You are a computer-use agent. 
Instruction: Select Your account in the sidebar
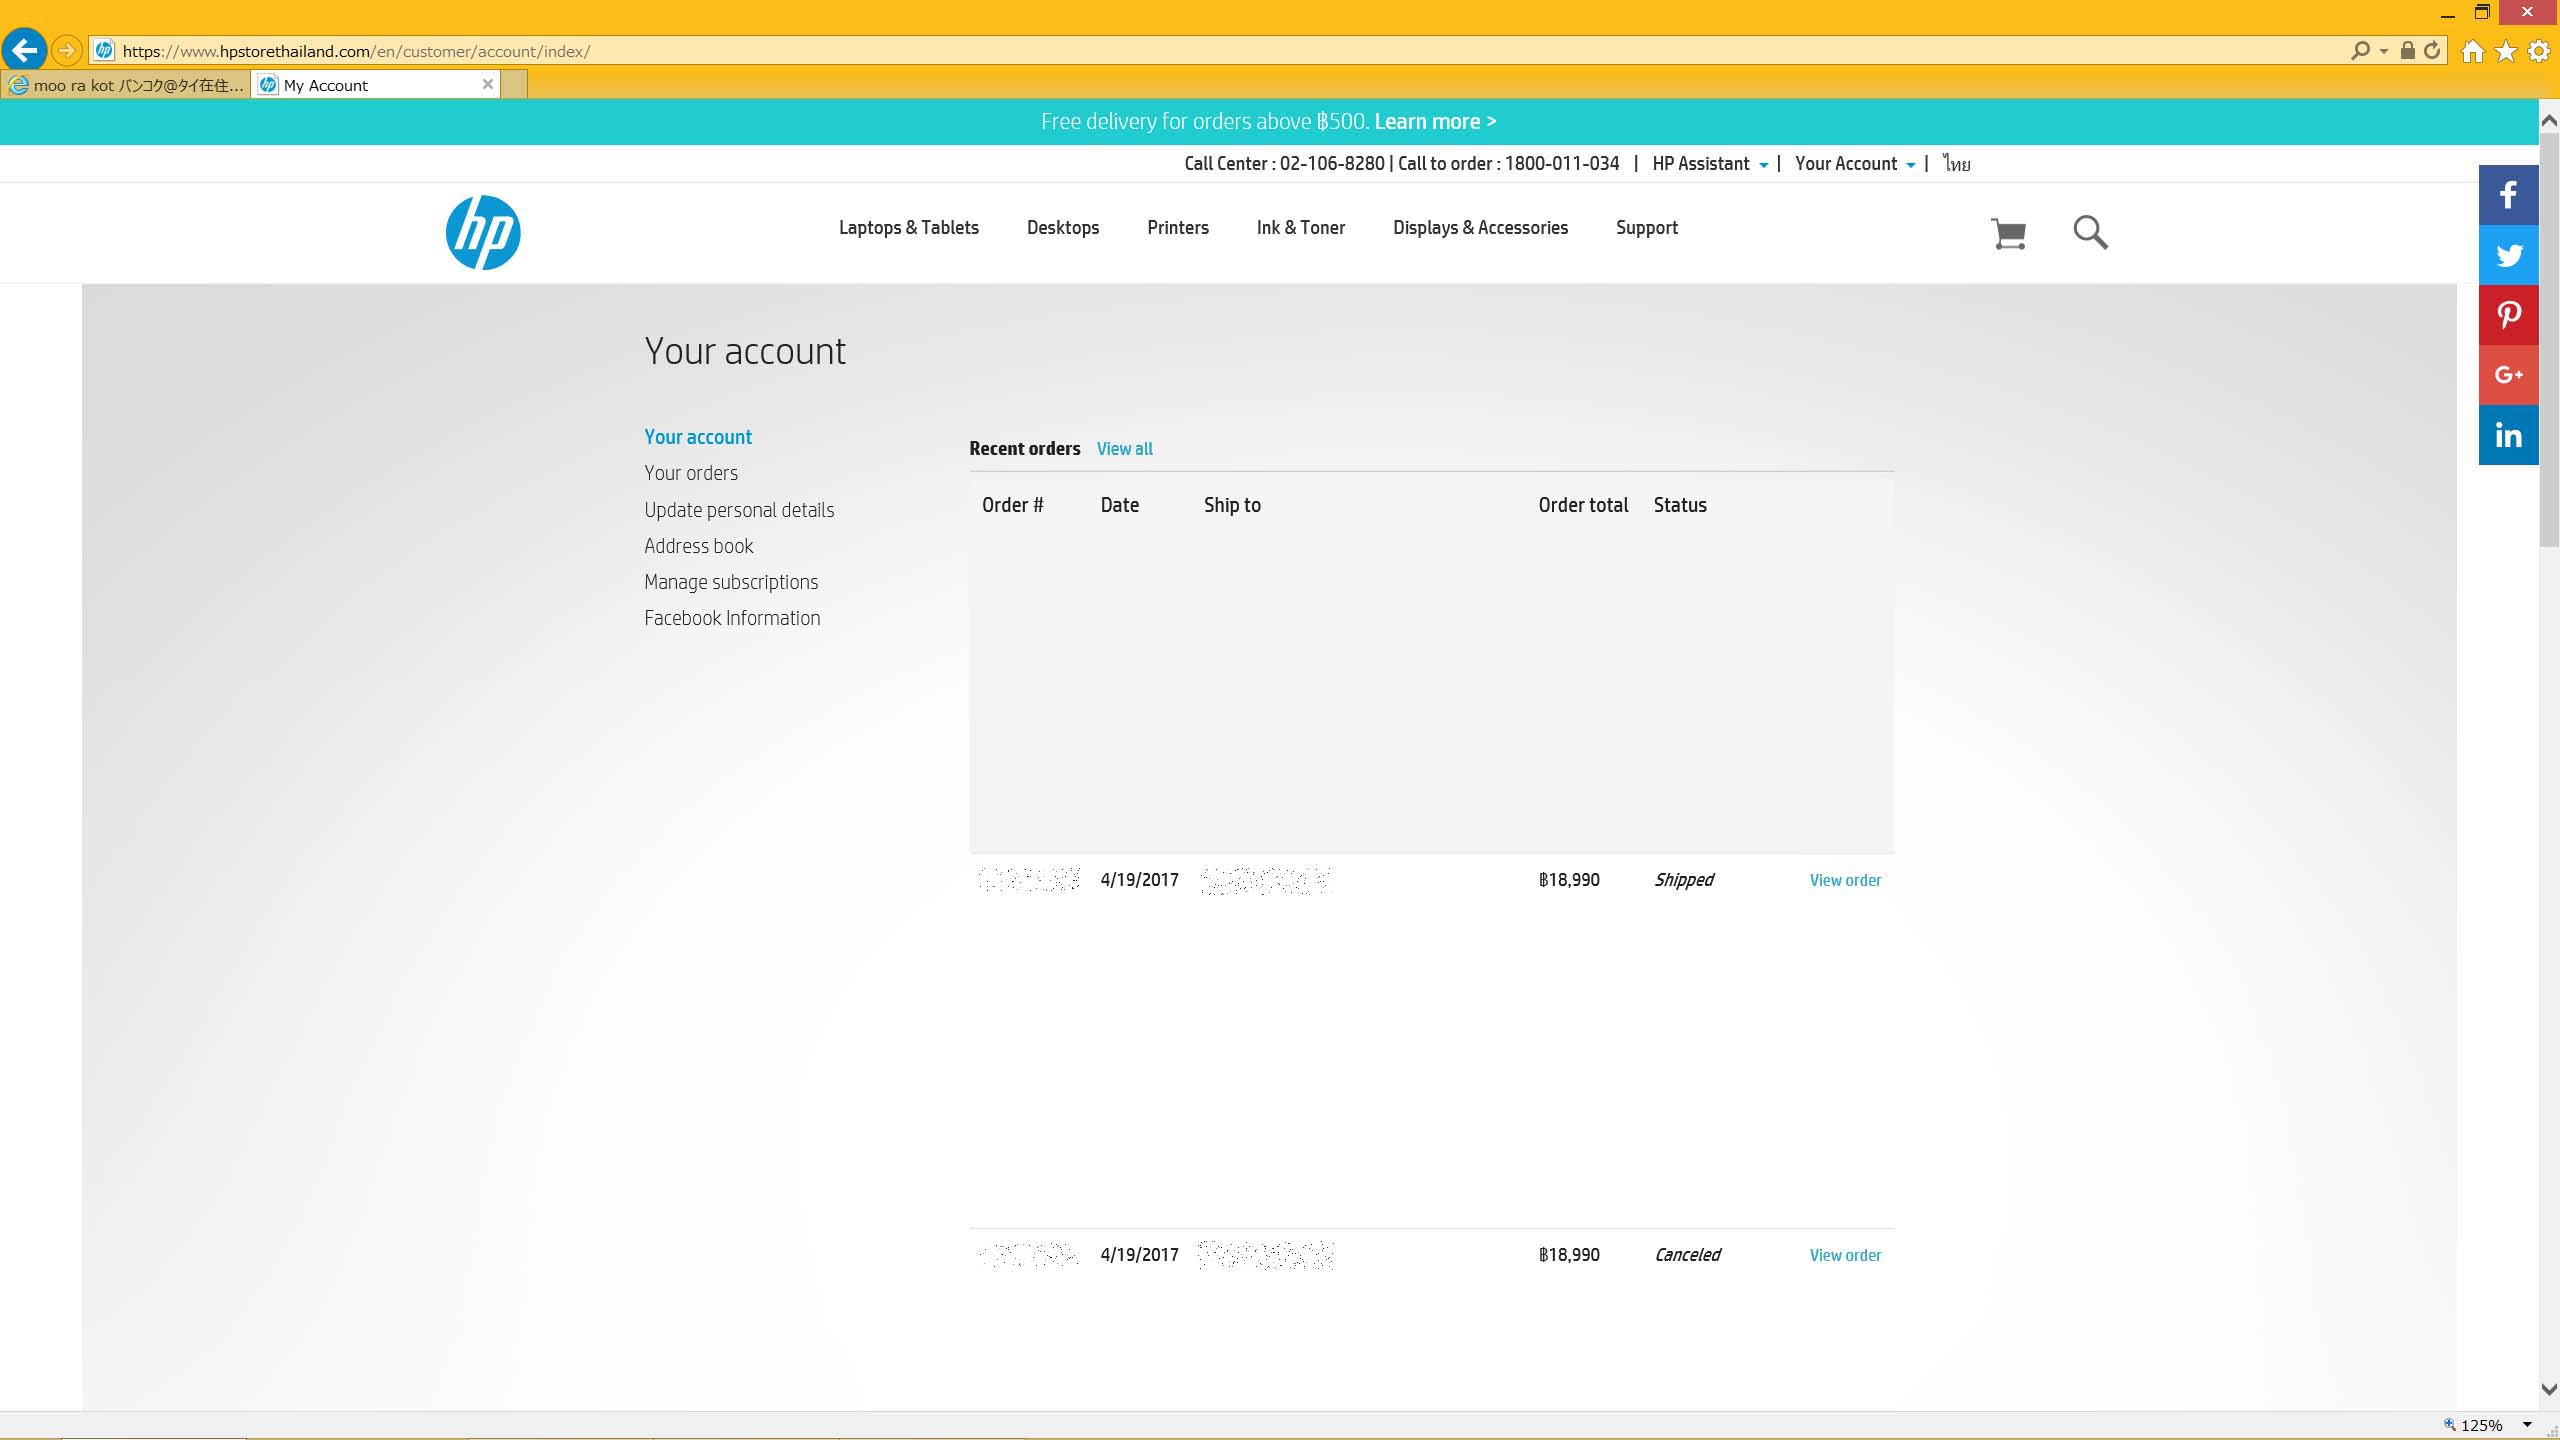click(698, 437)
